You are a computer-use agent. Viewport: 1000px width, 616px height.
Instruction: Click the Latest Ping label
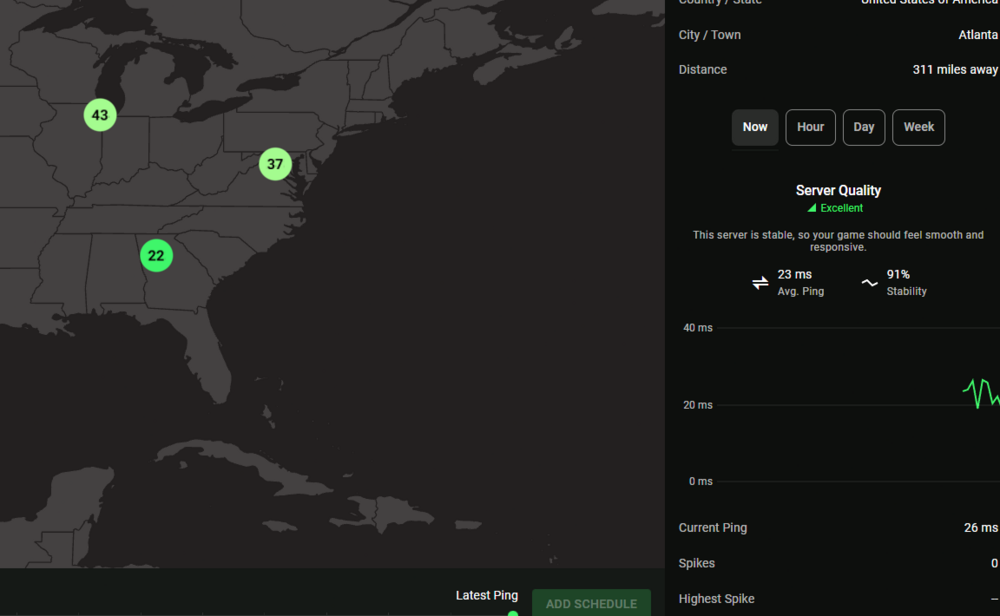pos(486,595)
